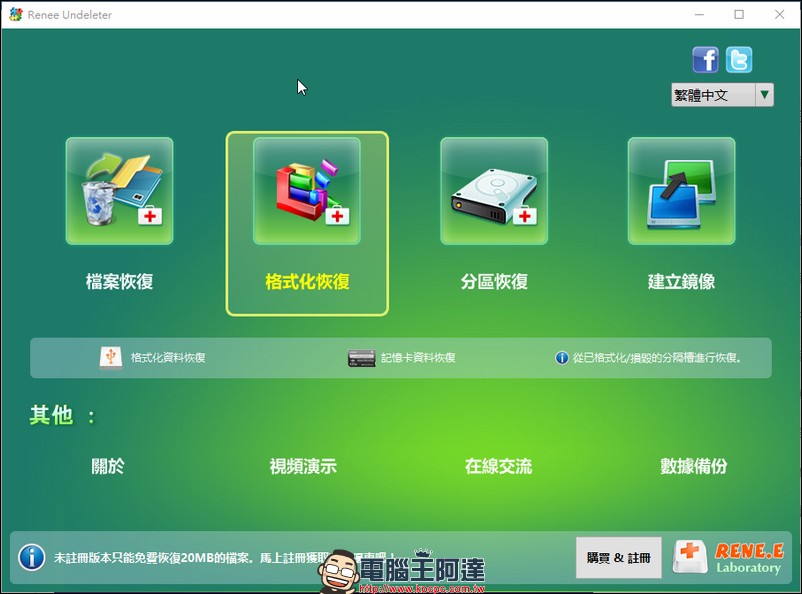Screen dimensions: 802x594
Task: Minimize the Renee Undeleter window
Action: click(699, 14)
